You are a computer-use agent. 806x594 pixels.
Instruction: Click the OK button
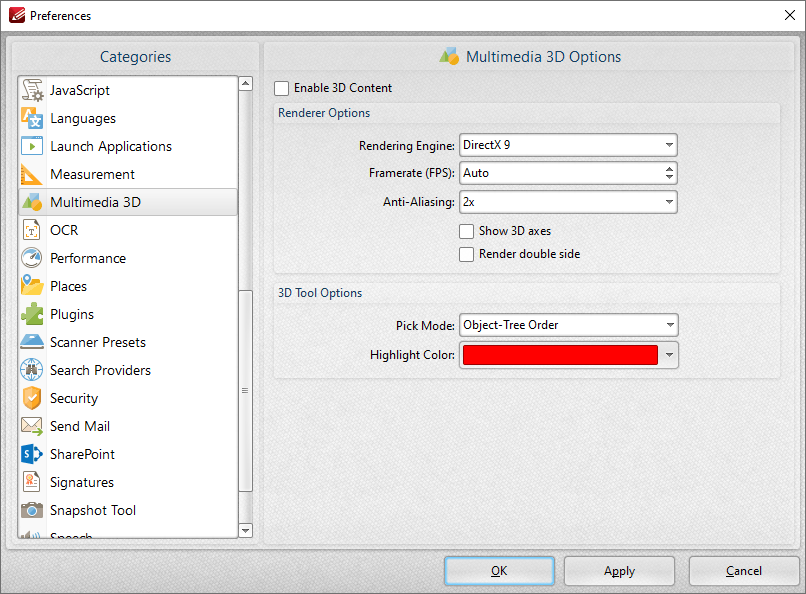click(499, 571)
